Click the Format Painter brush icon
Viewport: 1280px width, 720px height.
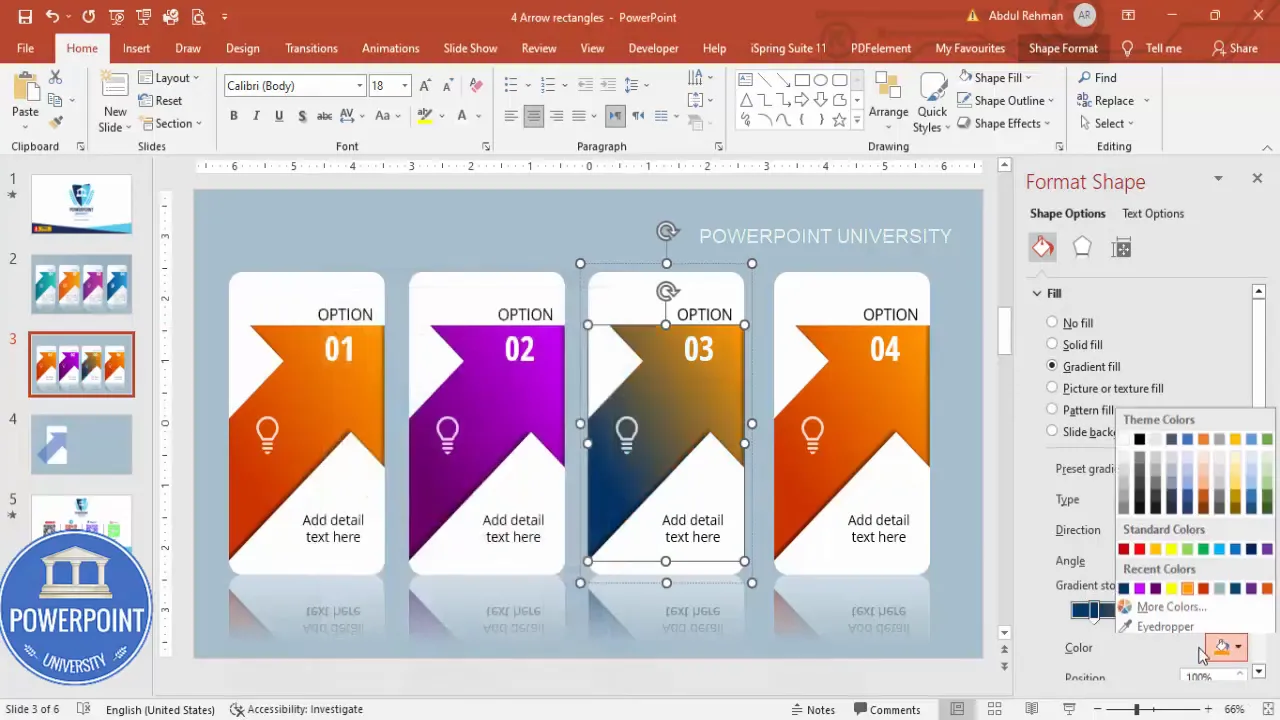[55, 122]
